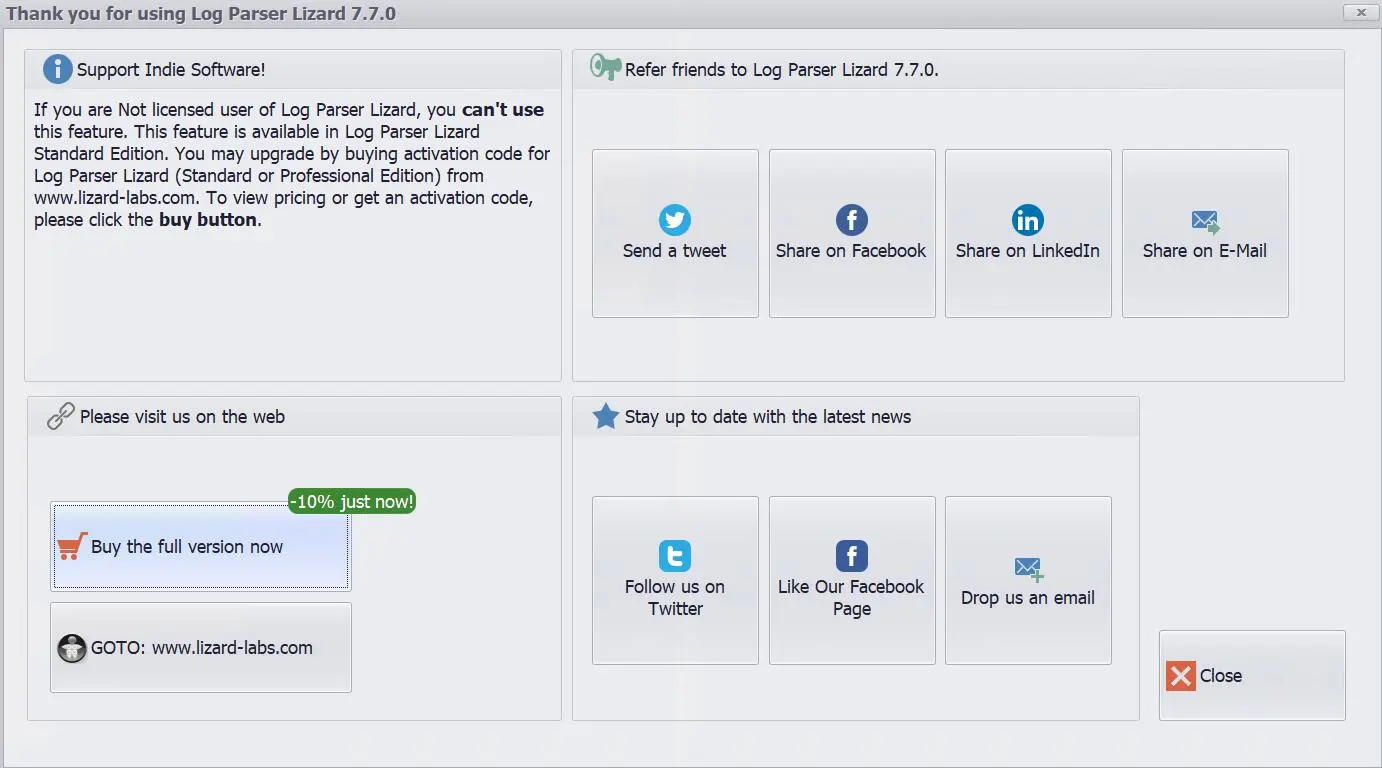
Task: Click Please visit us on the web header
Action: pos(182,417)
